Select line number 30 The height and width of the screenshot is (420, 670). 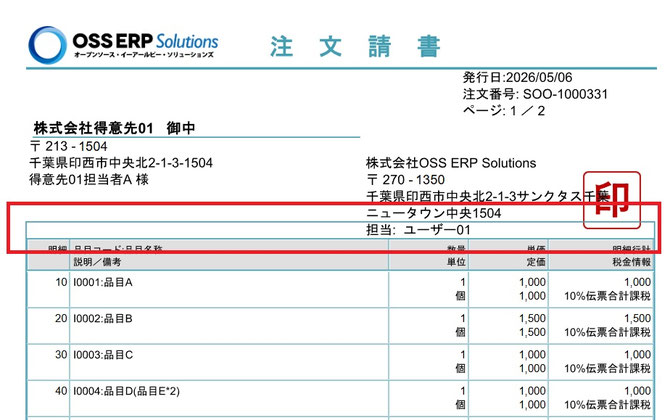[x=61, y=355]
